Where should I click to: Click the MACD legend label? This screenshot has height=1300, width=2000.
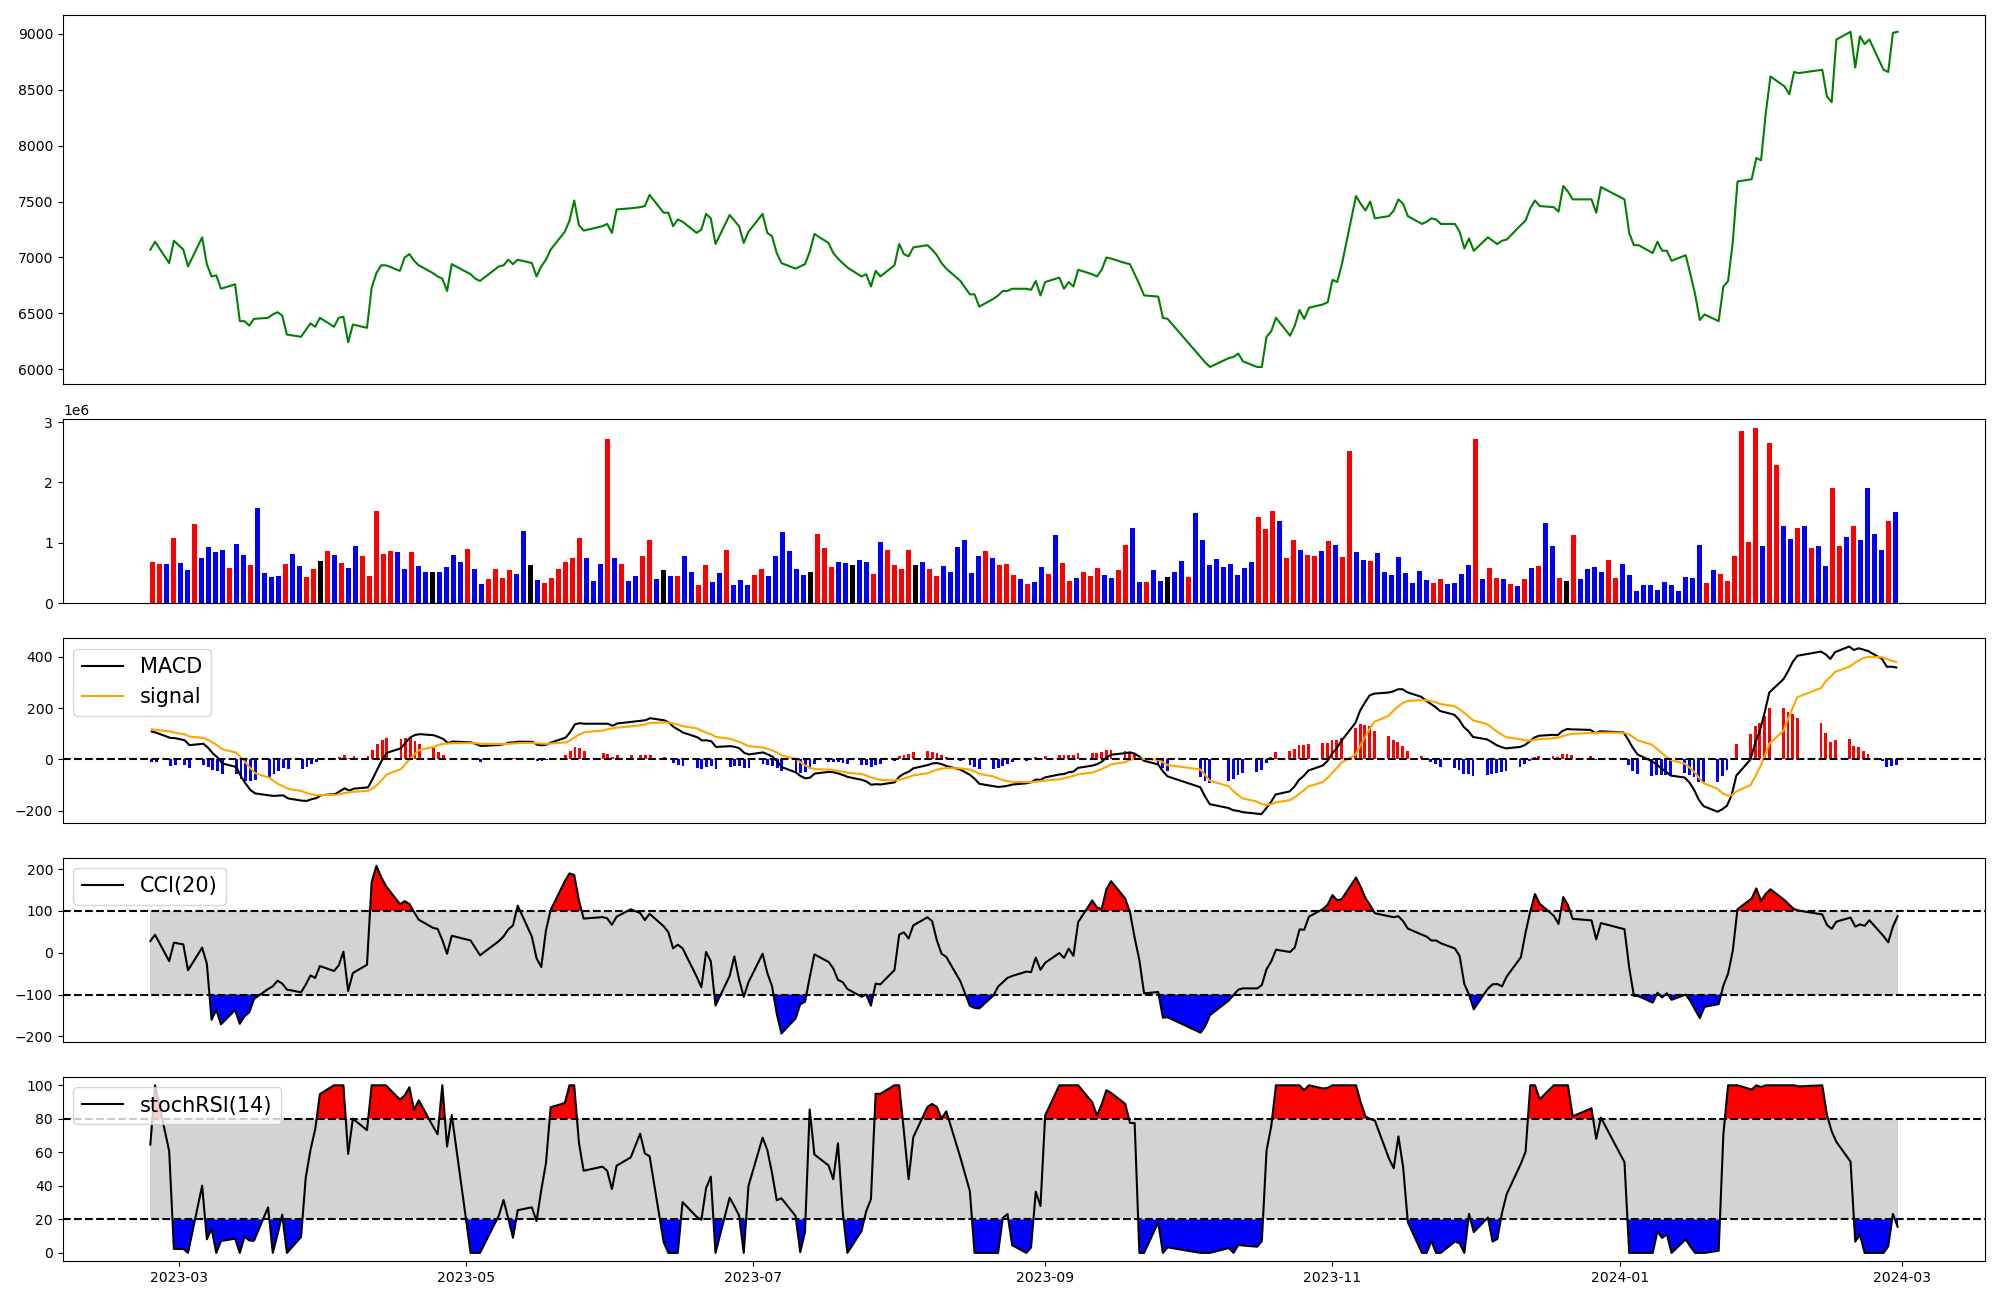coord(170,666)
